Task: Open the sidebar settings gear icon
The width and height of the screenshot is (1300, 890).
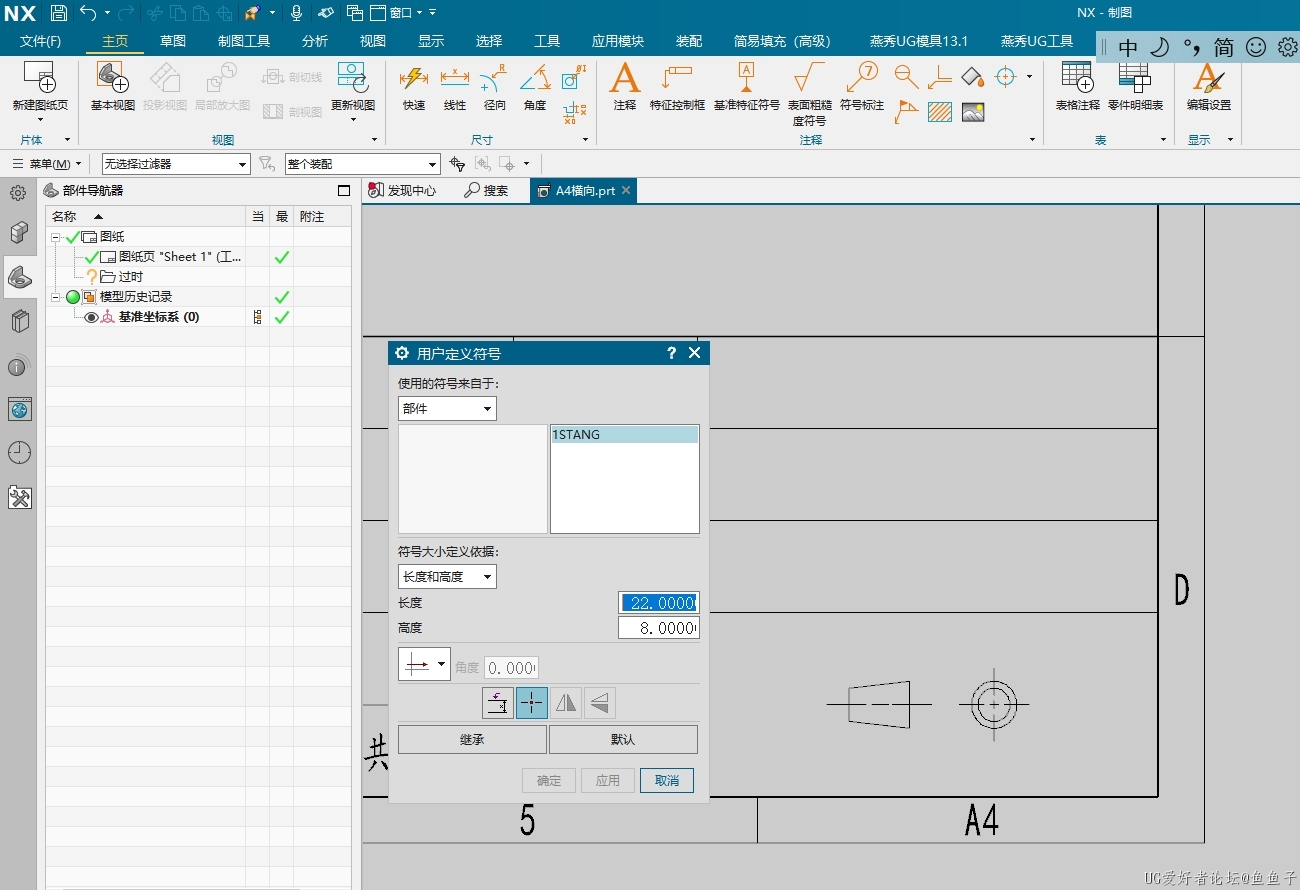Action: click(18, 193)
